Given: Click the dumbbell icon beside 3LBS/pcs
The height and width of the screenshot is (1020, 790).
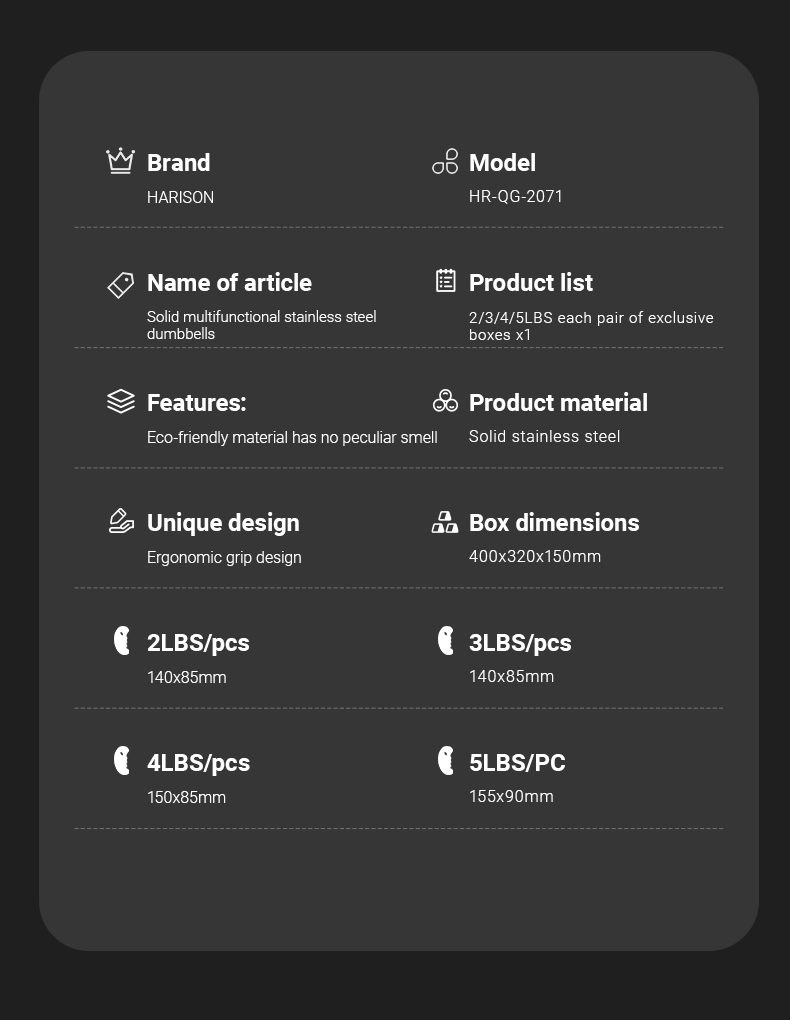Looking at the screenshot, I should [x=446, y=640].
